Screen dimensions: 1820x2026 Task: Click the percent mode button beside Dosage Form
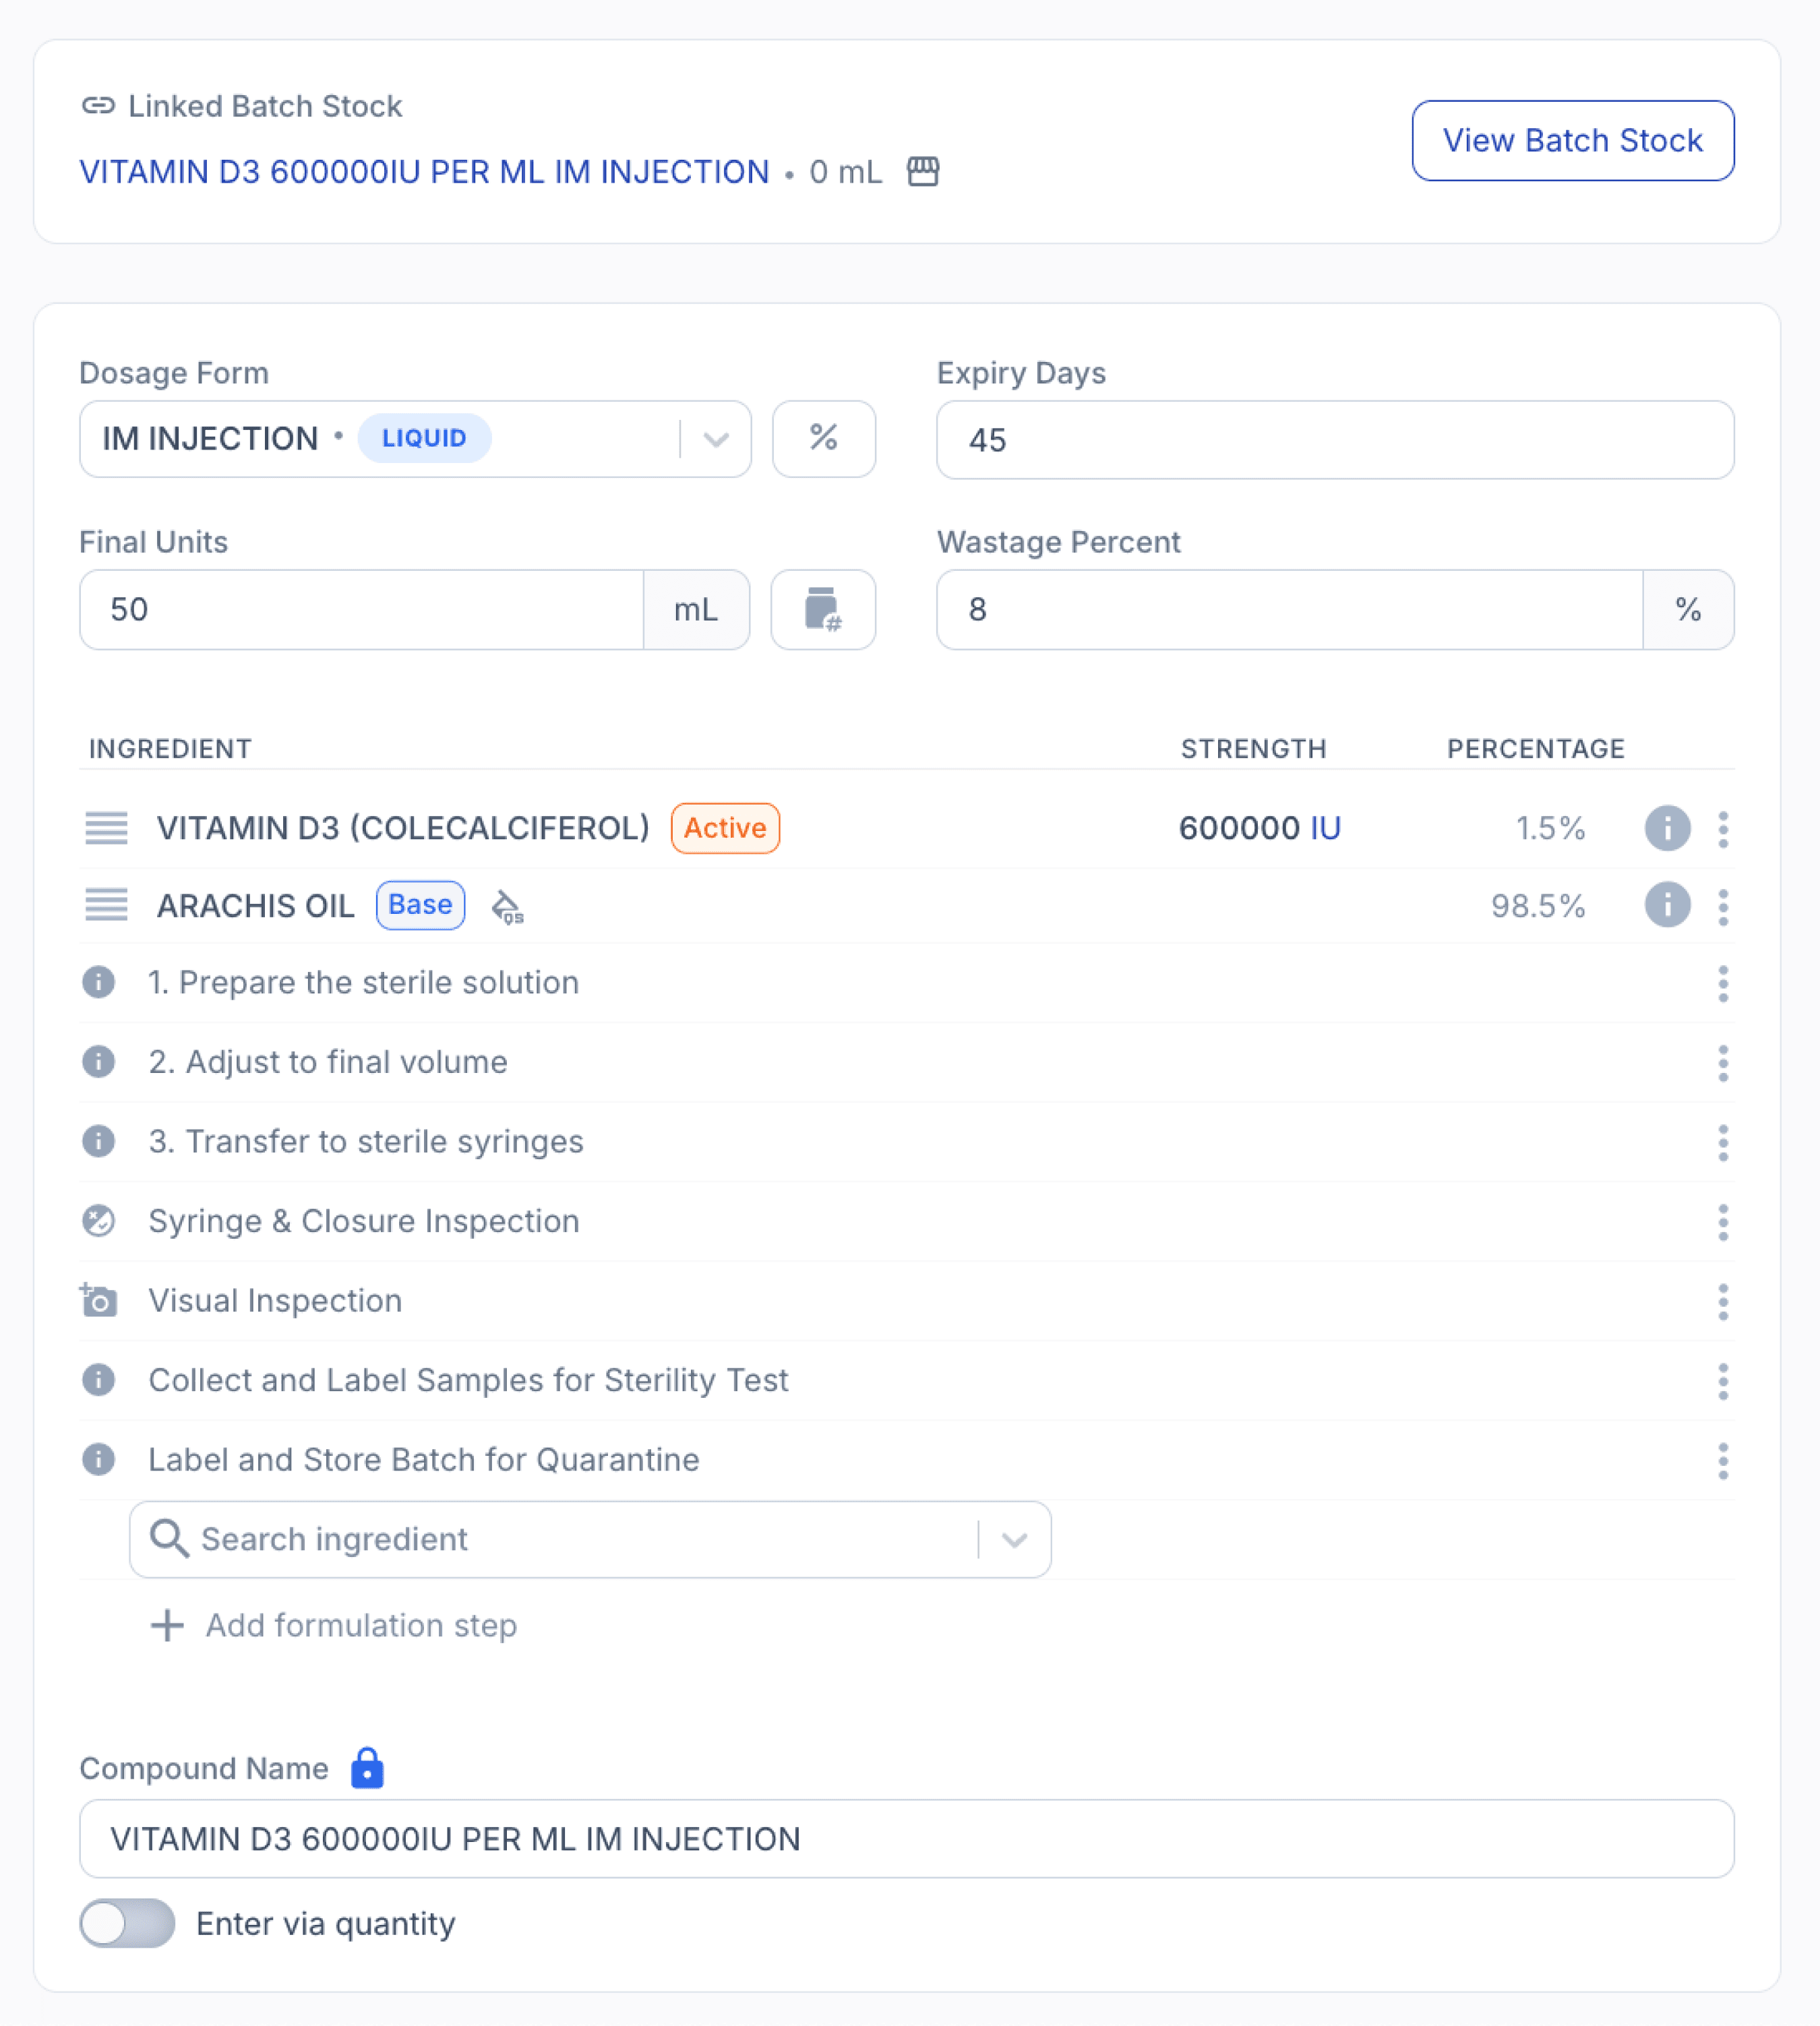tap(823, 439)
